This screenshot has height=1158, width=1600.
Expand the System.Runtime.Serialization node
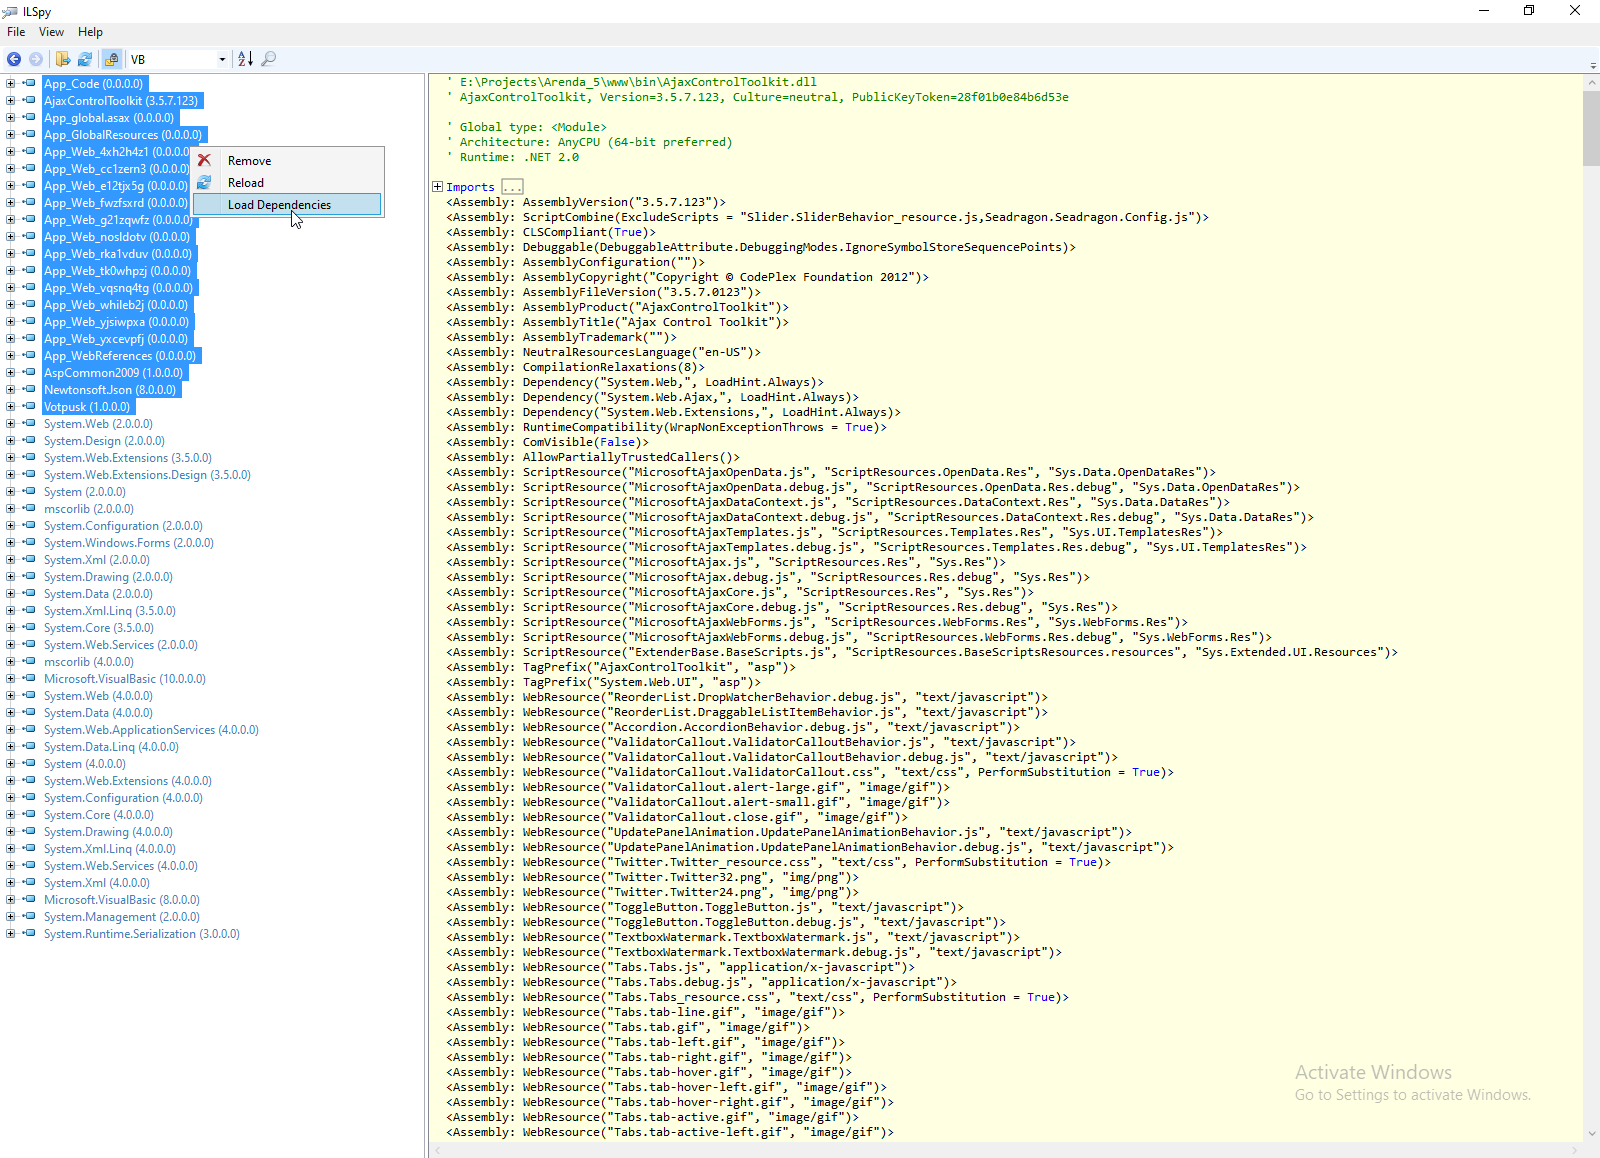[x=10, y=934]
